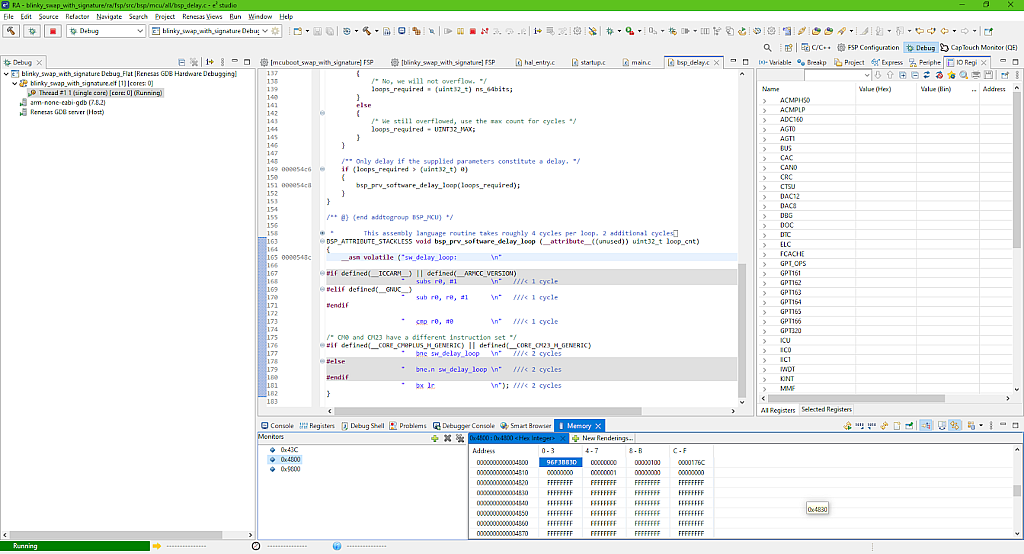Remove selected memory monitor with X icon
1024x554 pixels.
447,438
